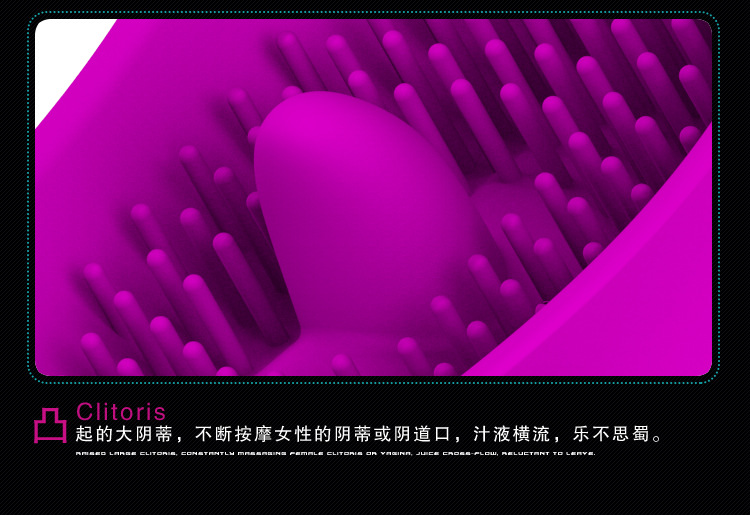
Task: Select the white Chinese description line
Action: click(x=370, y=435)
